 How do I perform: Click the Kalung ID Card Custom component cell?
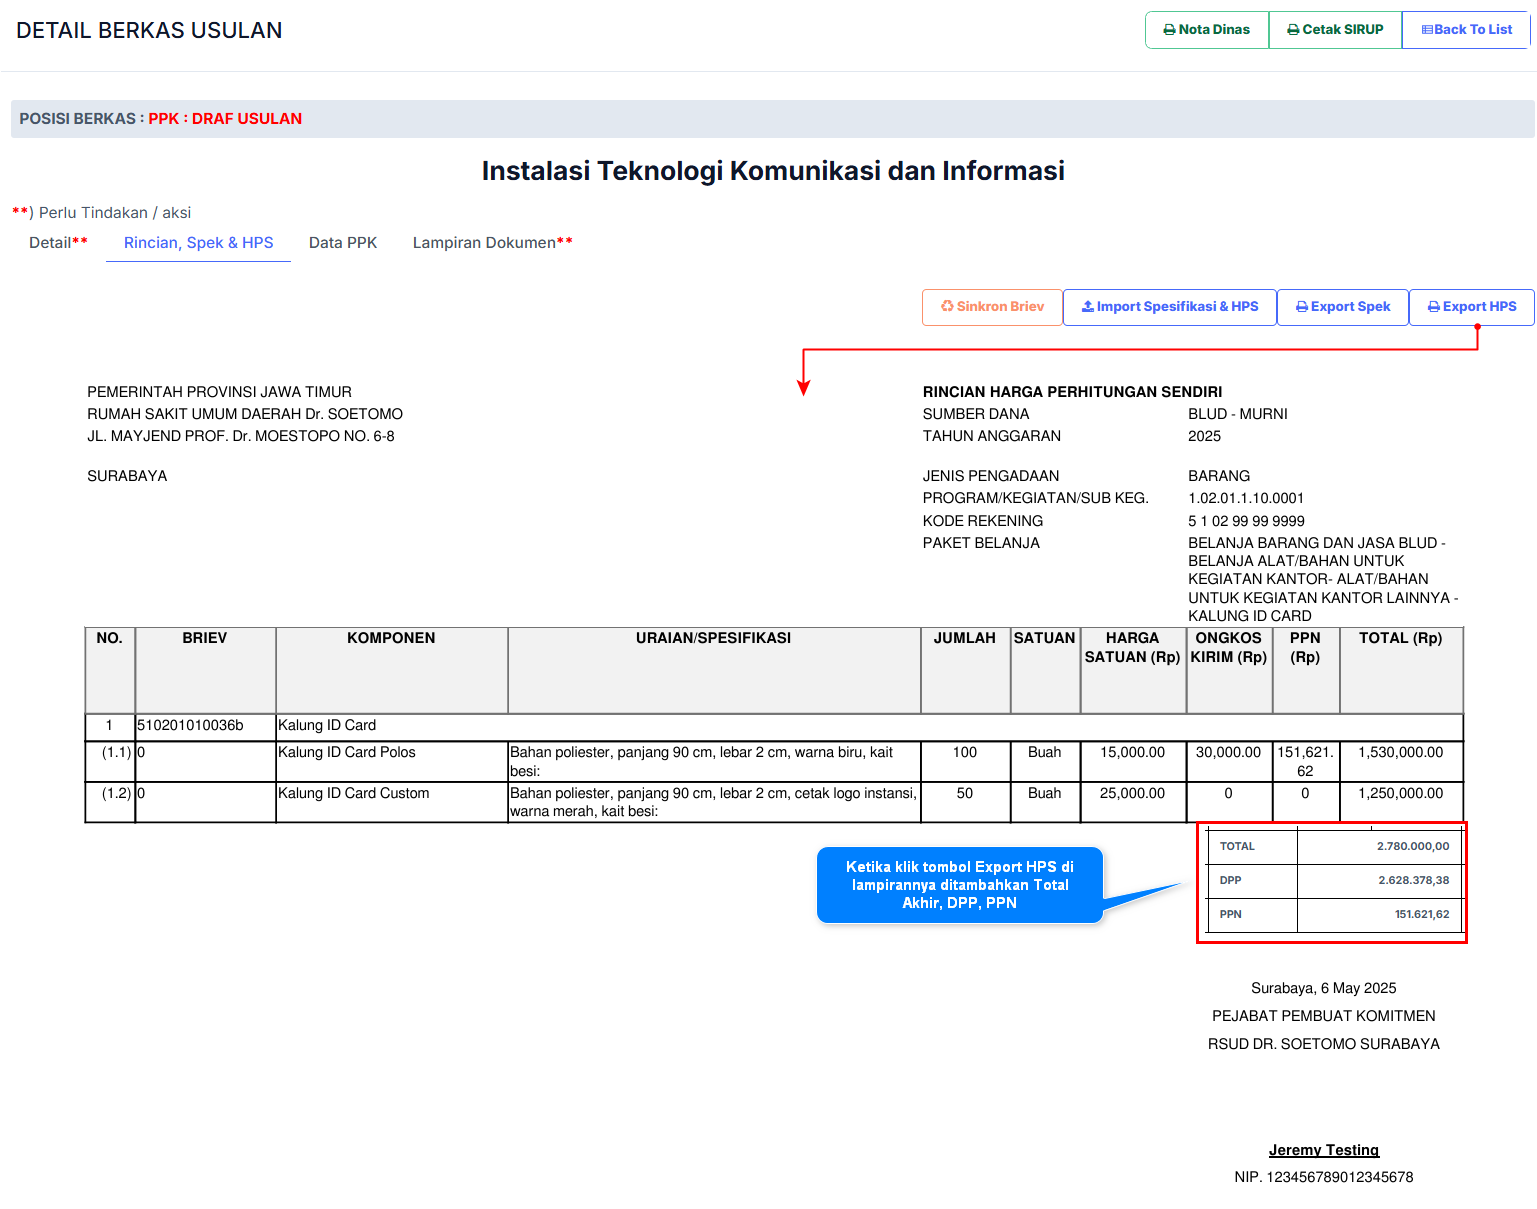point(353,794)
